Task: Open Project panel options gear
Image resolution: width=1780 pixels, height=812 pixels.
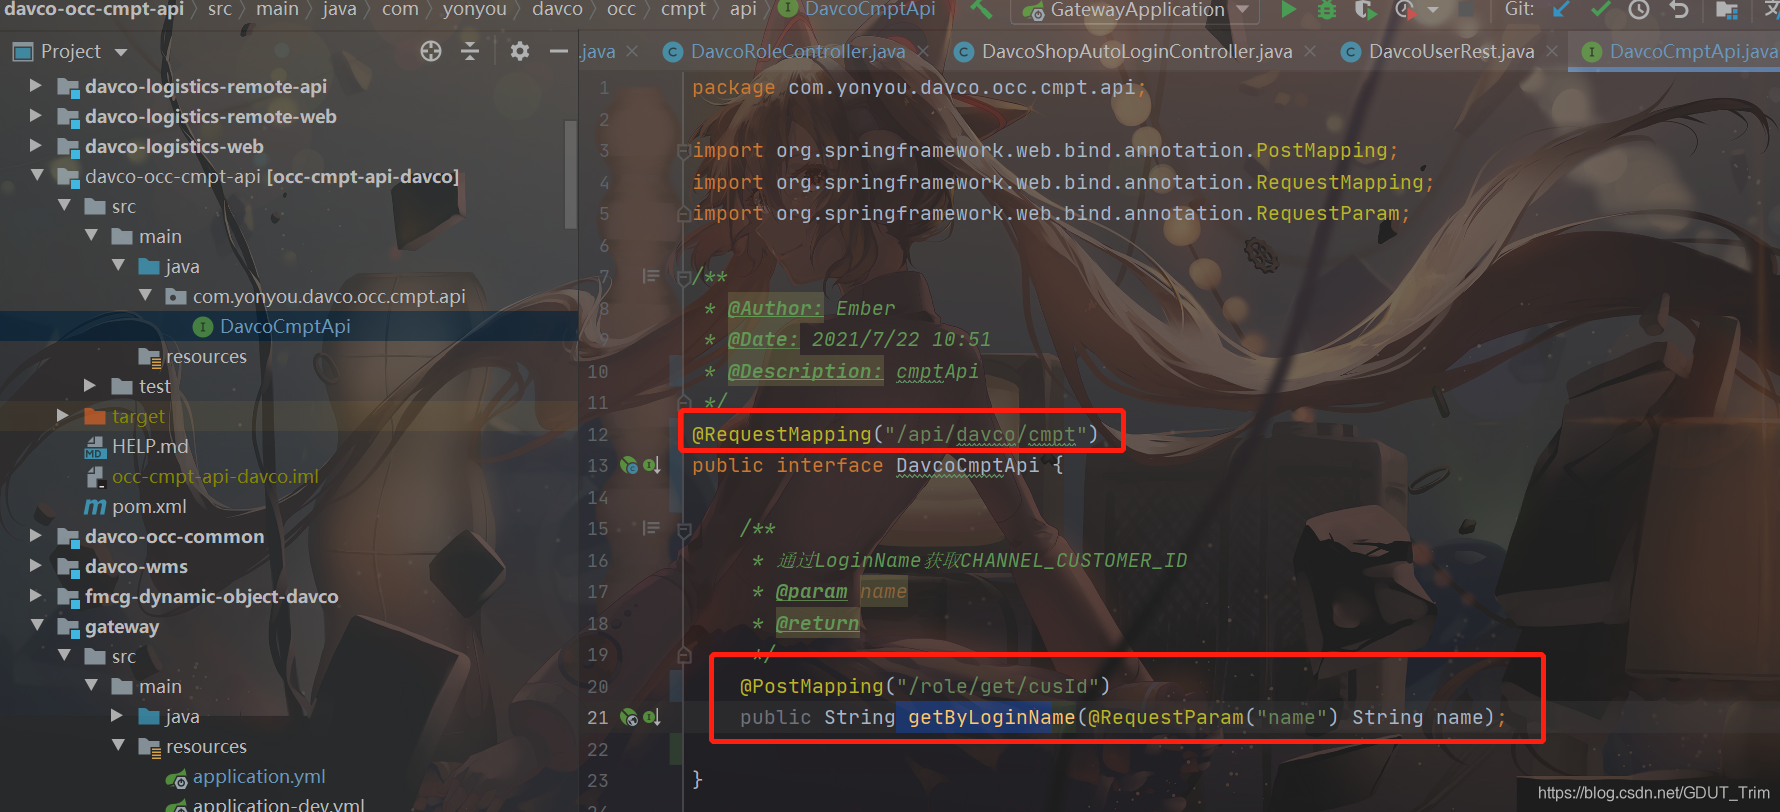Action: 519,51
